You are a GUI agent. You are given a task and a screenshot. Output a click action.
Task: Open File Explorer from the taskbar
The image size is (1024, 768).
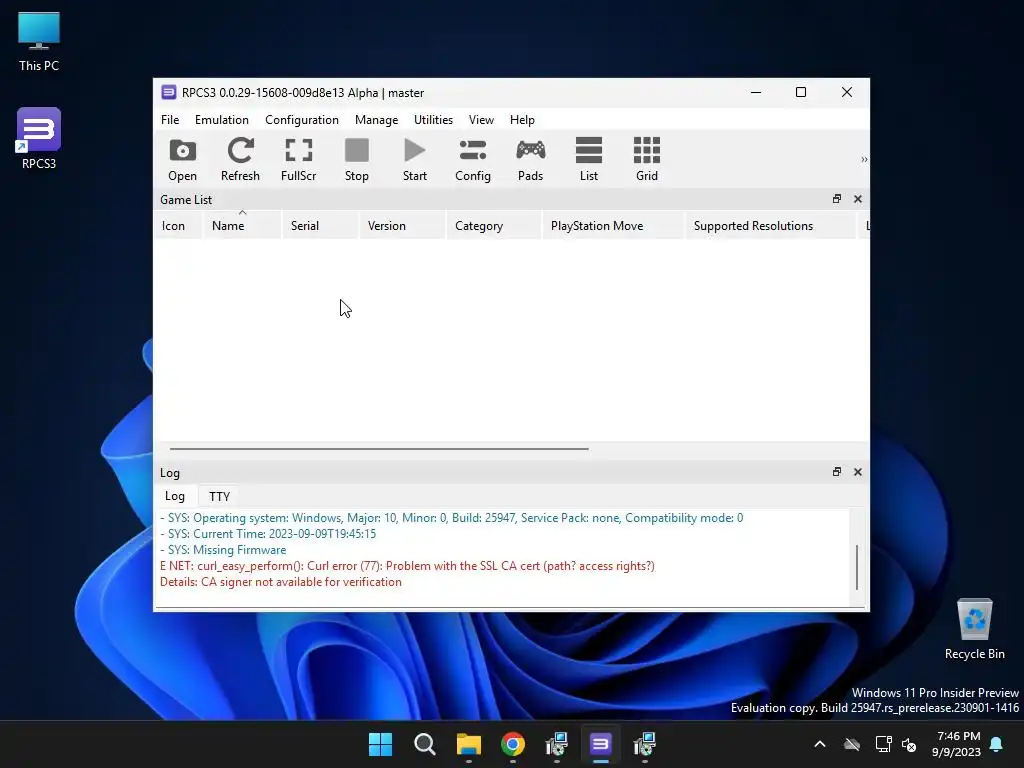pyautogui.click(x=468, y=744)
